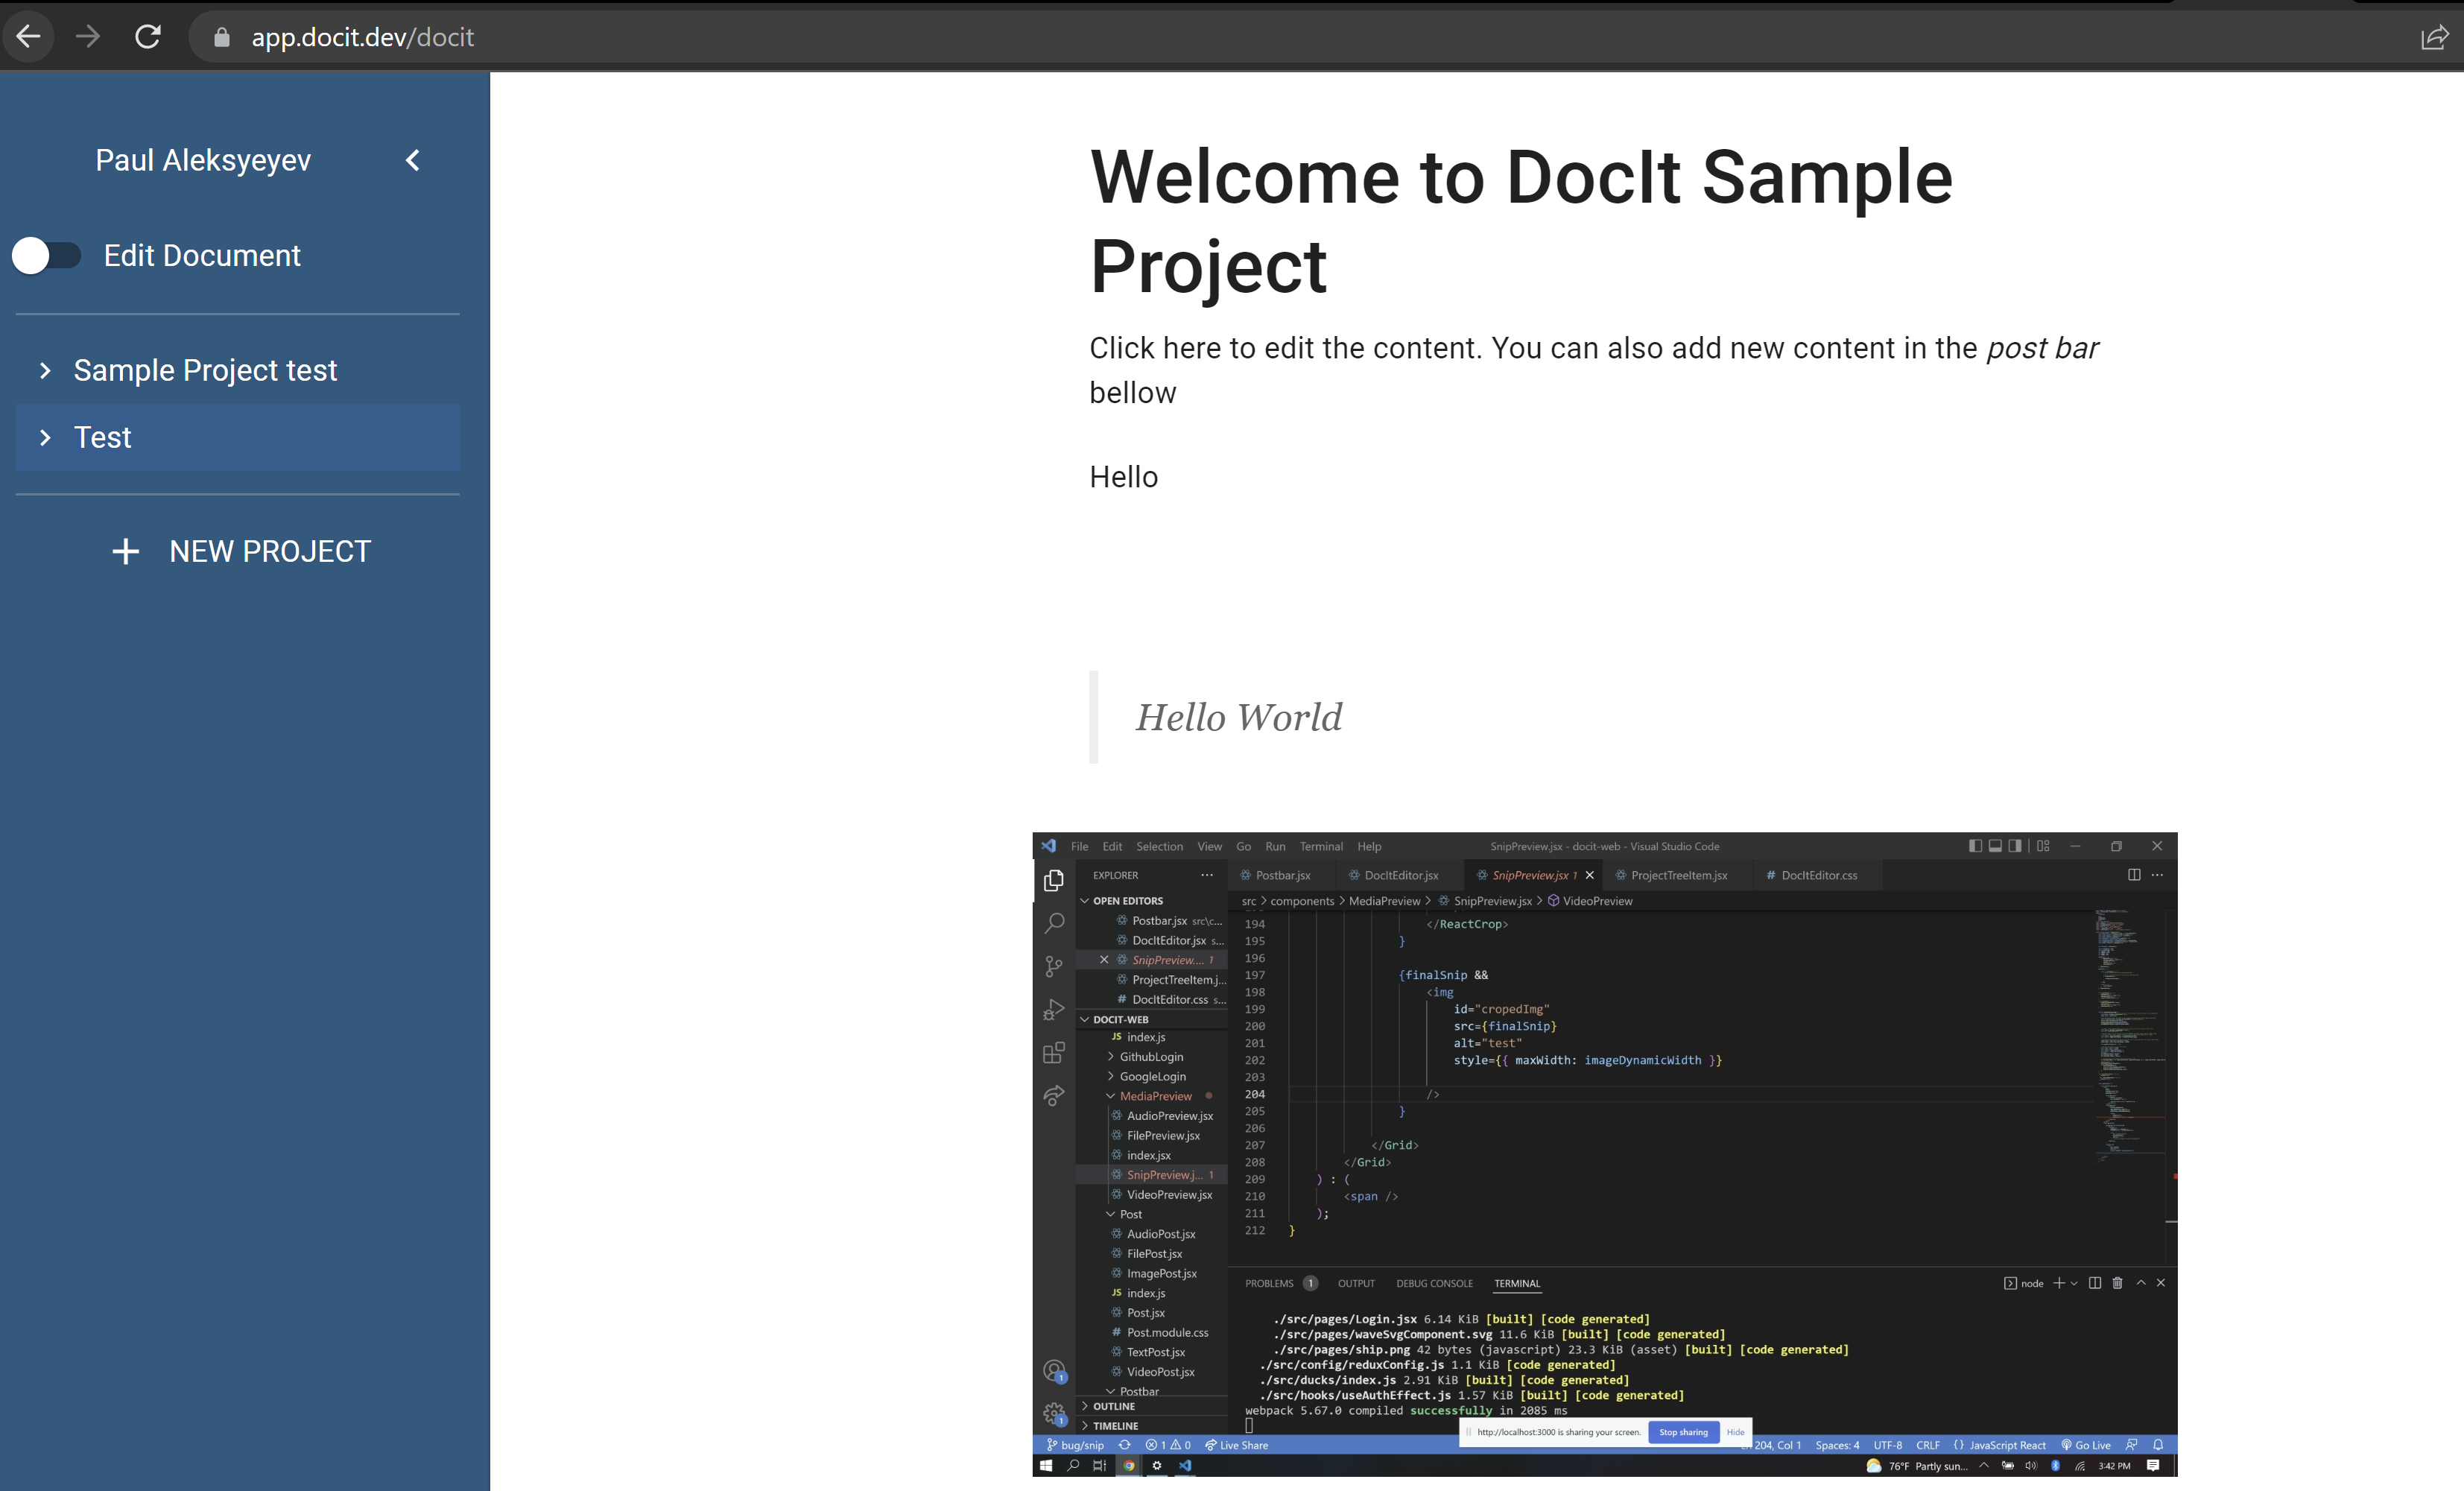The width and height of the screenshot is (2464, 1491).
Task: In the screenshot's taskbar, click Windows Start icon
Action: 1046,1465
